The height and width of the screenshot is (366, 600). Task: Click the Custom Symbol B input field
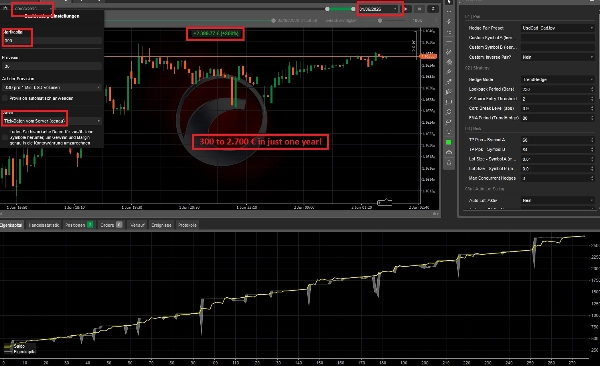[x=558, y=47]
